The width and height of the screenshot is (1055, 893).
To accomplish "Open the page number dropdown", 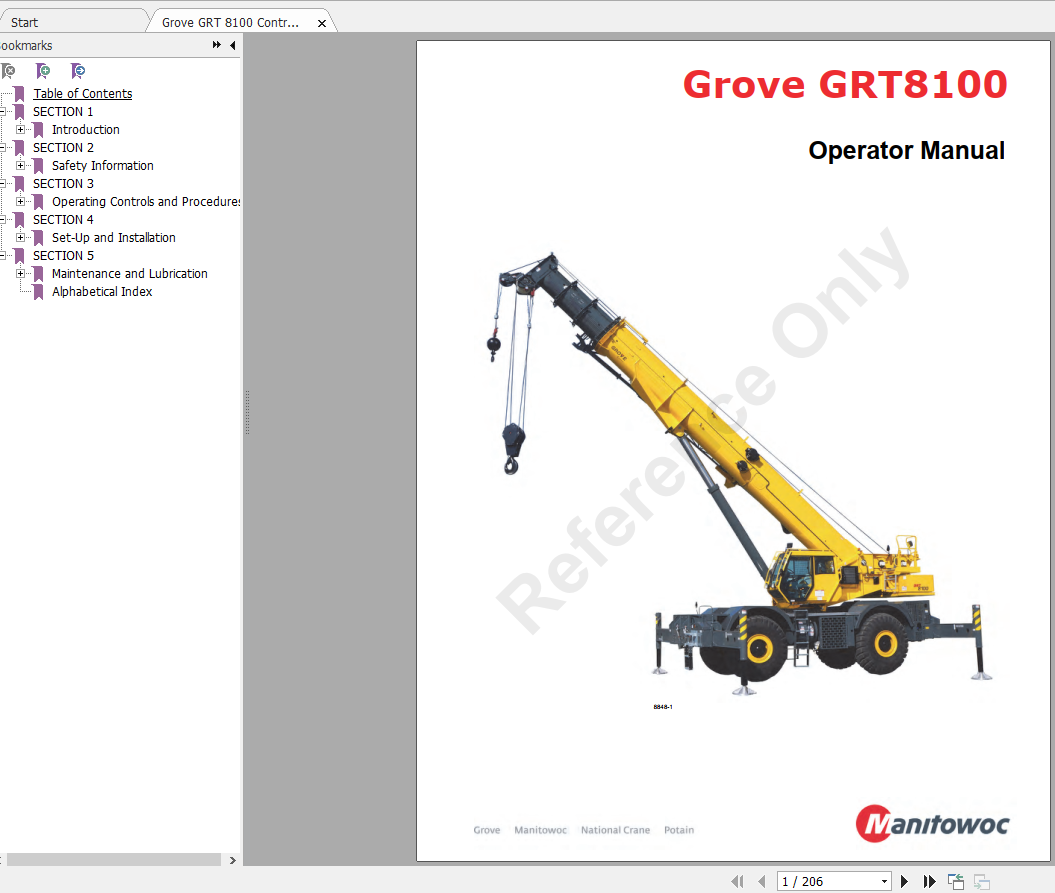I will coord(884,882).
